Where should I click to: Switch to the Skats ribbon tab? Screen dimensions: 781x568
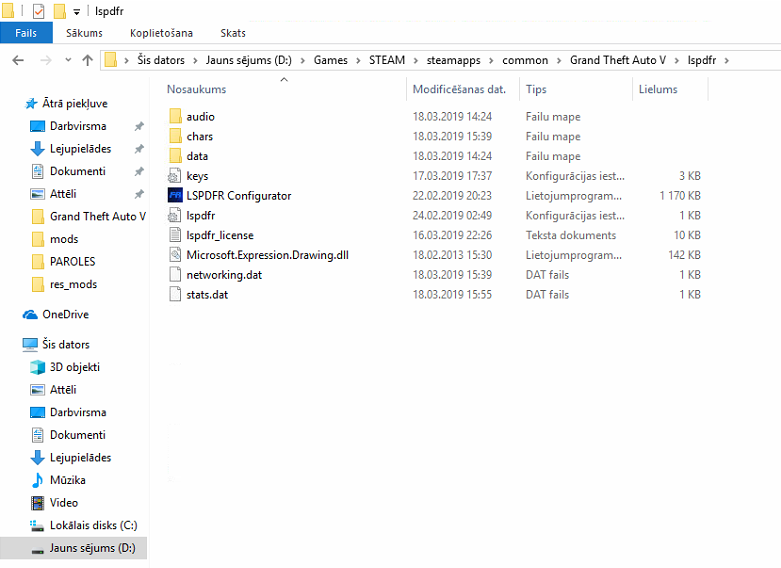click(x=233, y=33)
